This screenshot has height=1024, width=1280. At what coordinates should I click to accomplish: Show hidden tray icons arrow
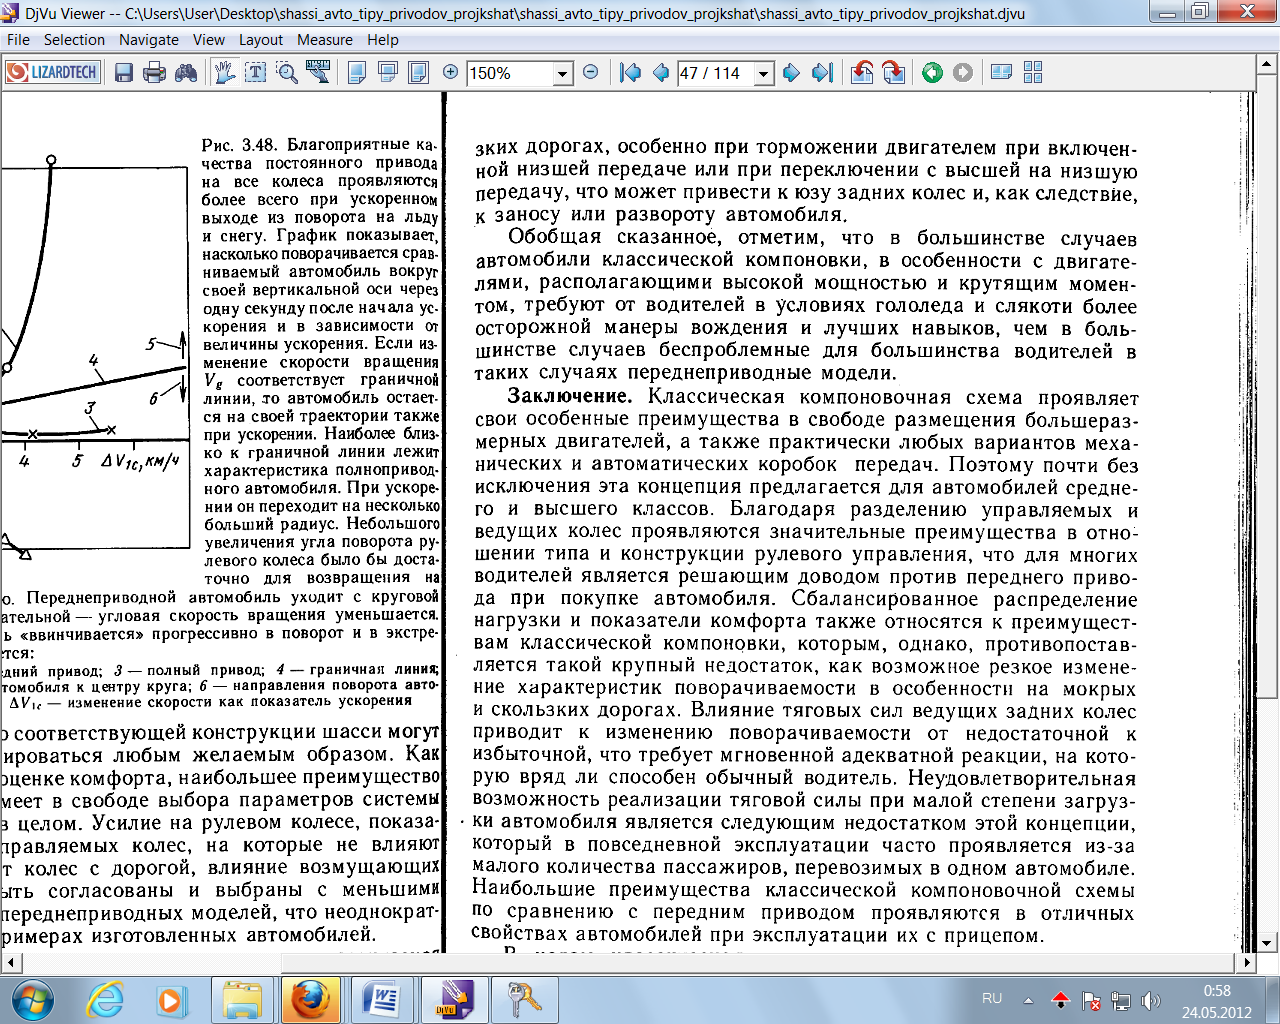(1028, 999)
